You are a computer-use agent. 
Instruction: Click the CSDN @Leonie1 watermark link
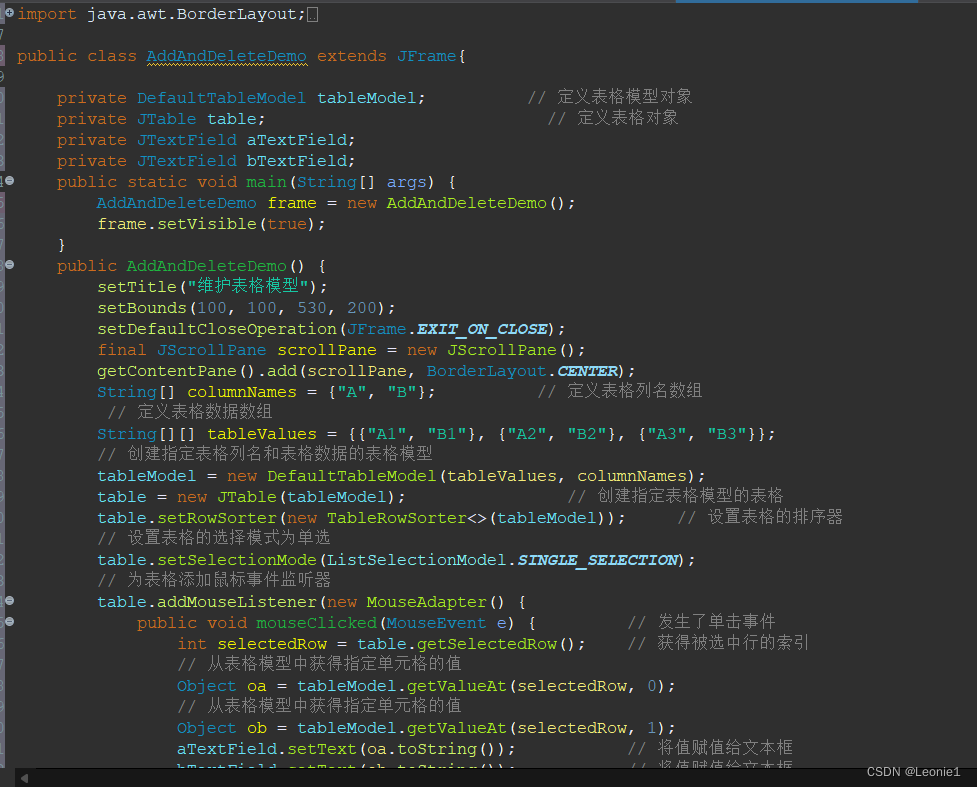913,771
